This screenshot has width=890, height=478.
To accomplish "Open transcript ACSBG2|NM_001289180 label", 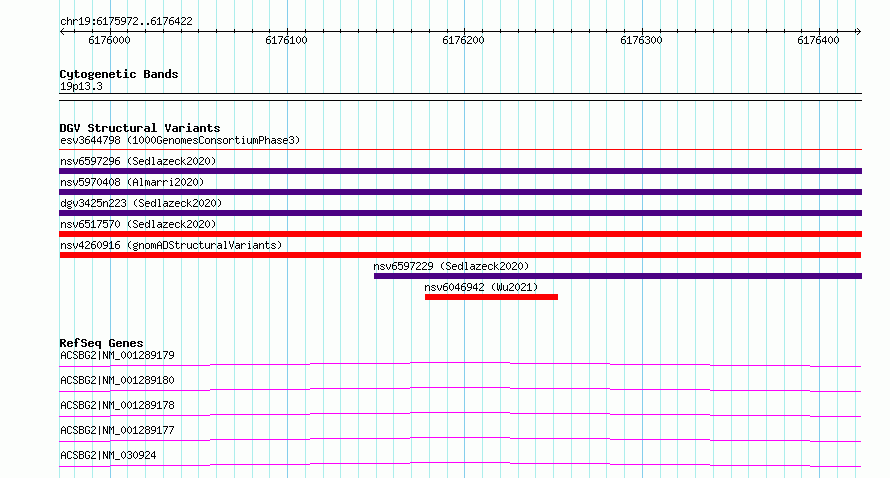I will click(x=117, y=380).
